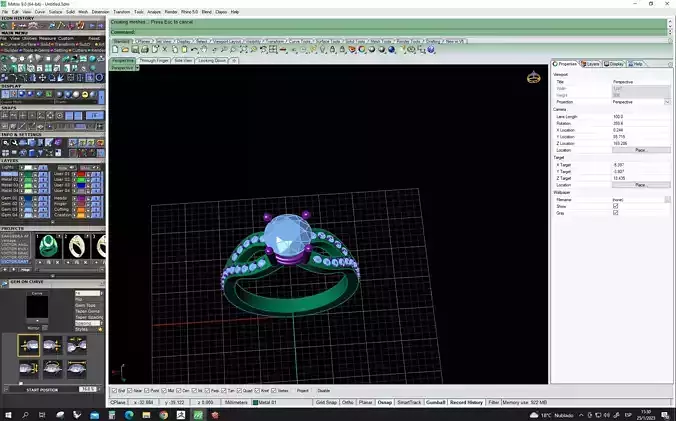The width and height of the screenshot is (676, 421).
Task: Open the Transform menu in menu bar
Action: [122, 12]
